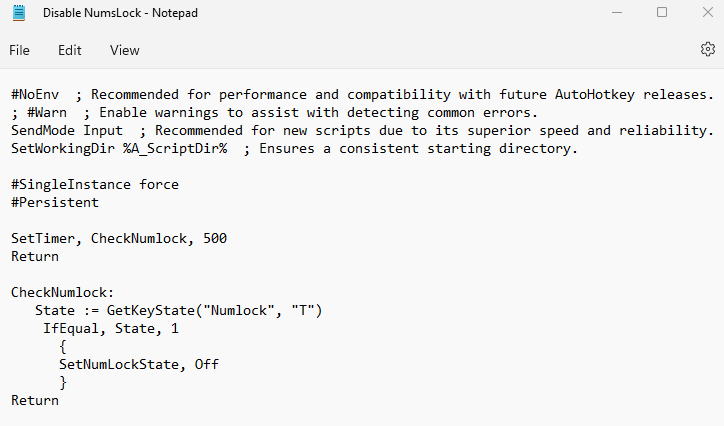The image size is (724, 426).
Task: Place cursor on '#SingleInstance force' line
Action: click(95, 184)
